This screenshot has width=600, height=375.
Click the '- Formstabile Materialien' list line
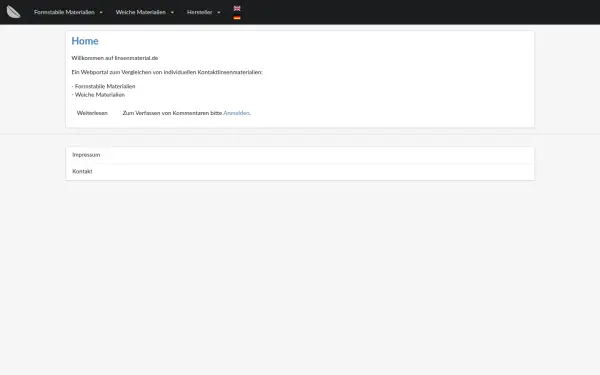pos(103,86)
